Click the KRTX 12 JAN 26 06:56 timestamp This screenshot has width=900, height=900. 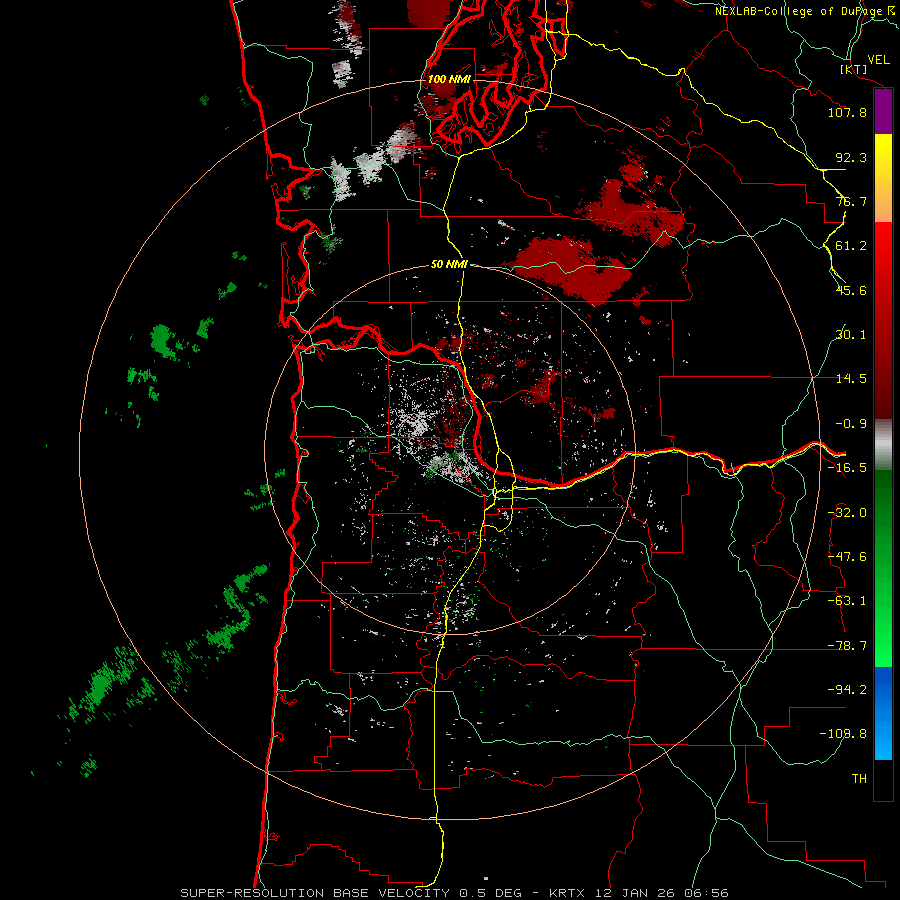(639, 893)
